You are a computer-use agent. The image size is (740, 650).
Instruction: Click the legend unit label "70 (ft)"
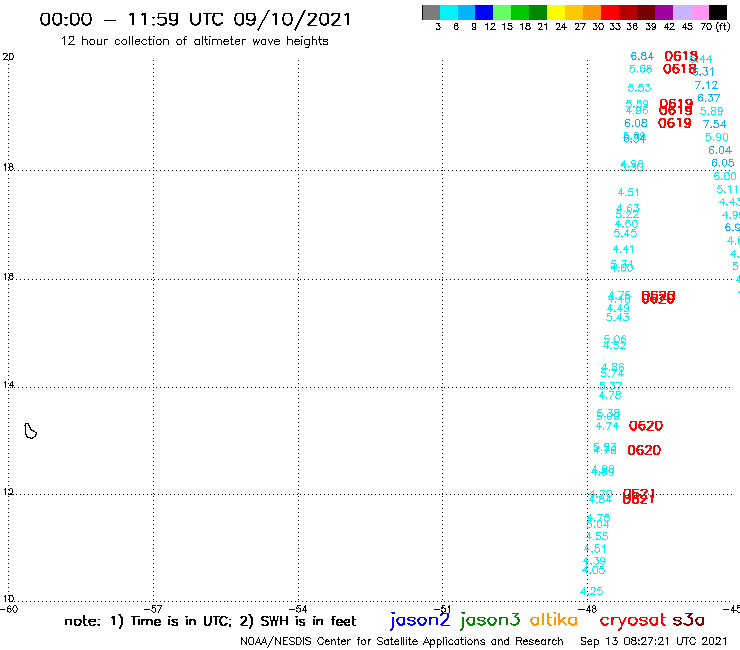click(x=715, y=26)
